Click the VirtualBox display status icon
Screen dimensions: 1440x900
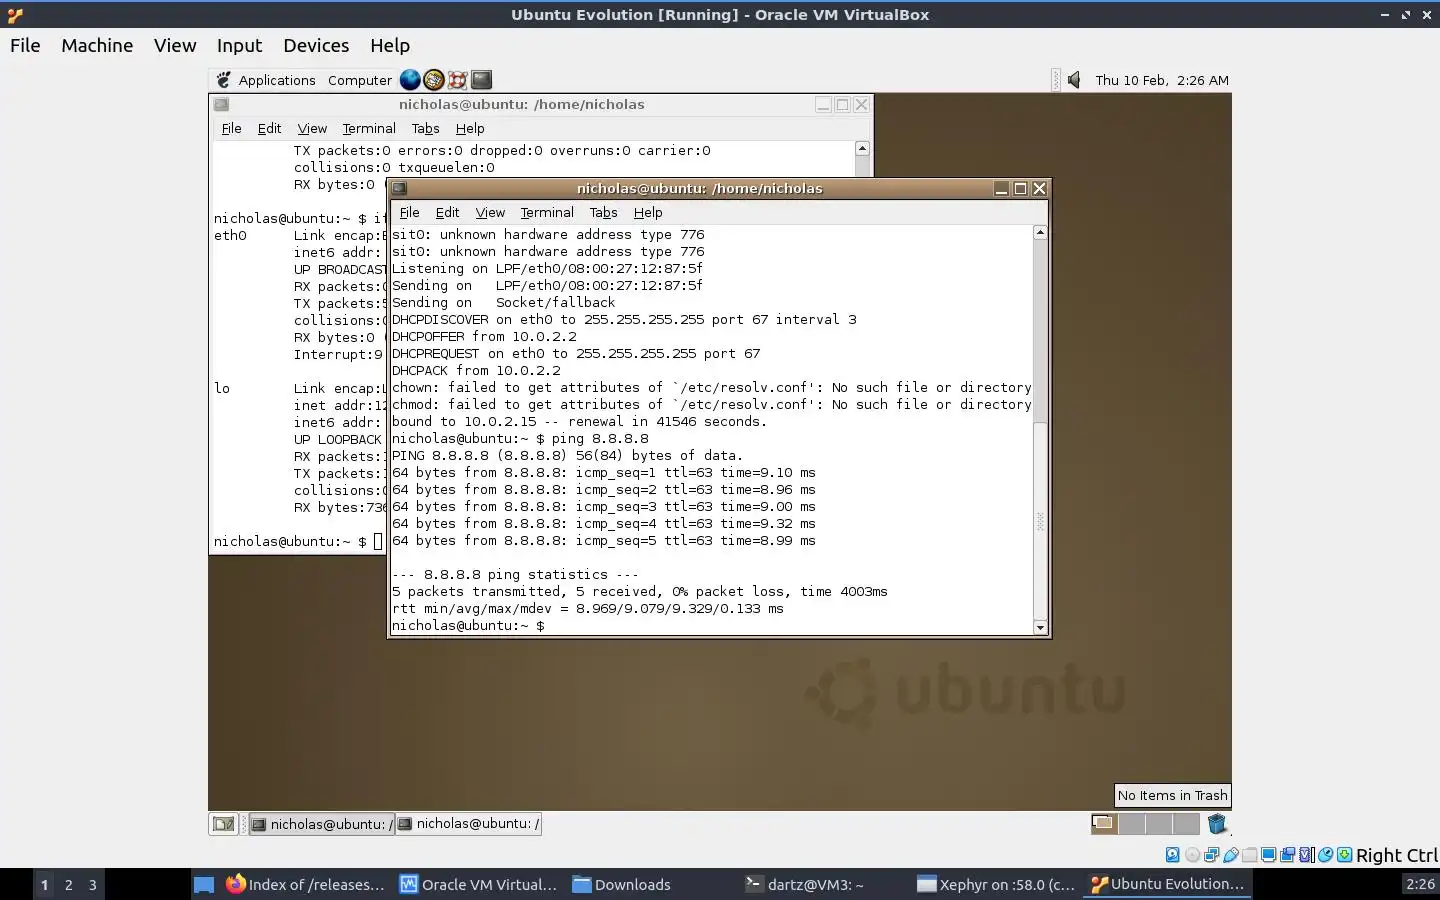click(x=1268, y=855)
